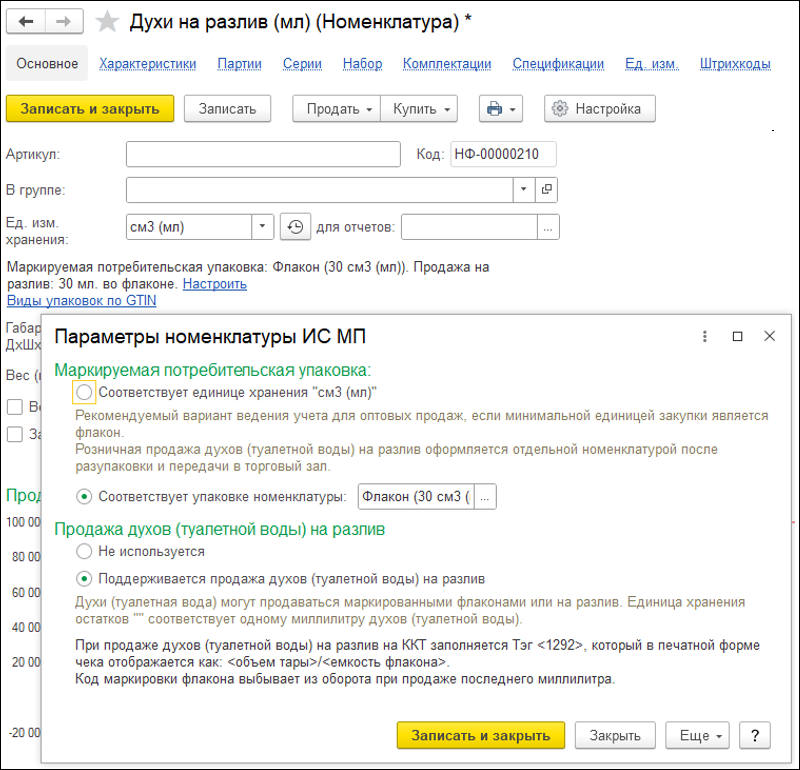
Task: Open help with the question mark button
Action: (755, 735)
